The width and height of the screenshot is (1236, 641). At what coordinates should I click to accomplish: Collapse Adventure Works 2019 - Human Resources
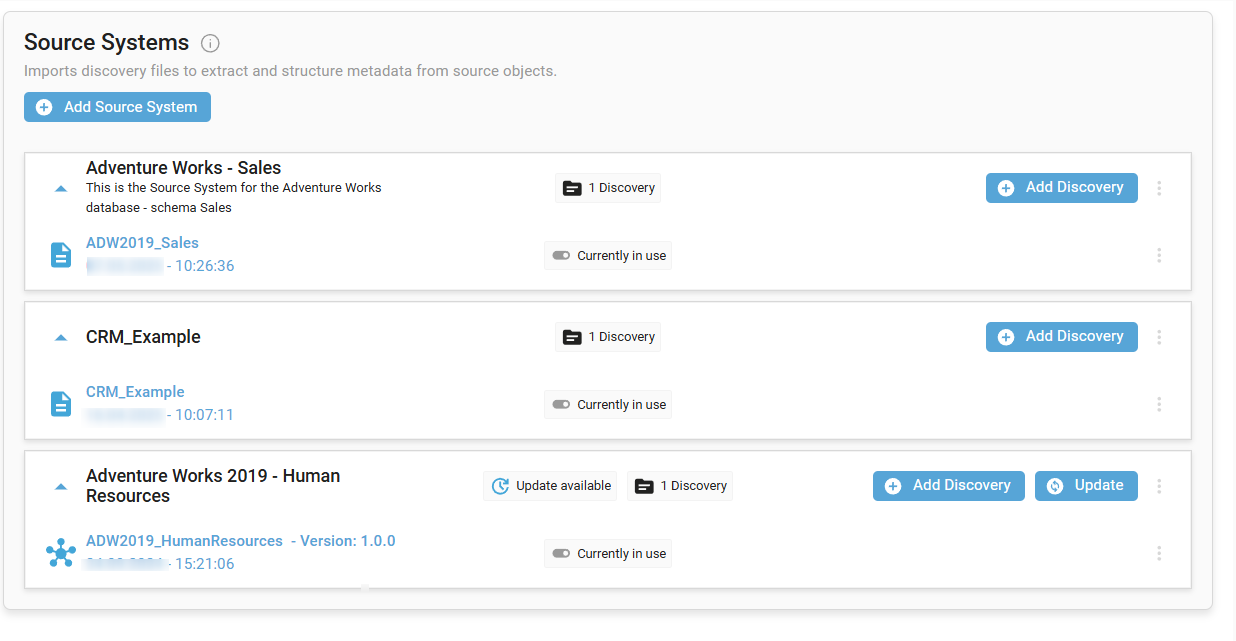[x=61, y=486]
